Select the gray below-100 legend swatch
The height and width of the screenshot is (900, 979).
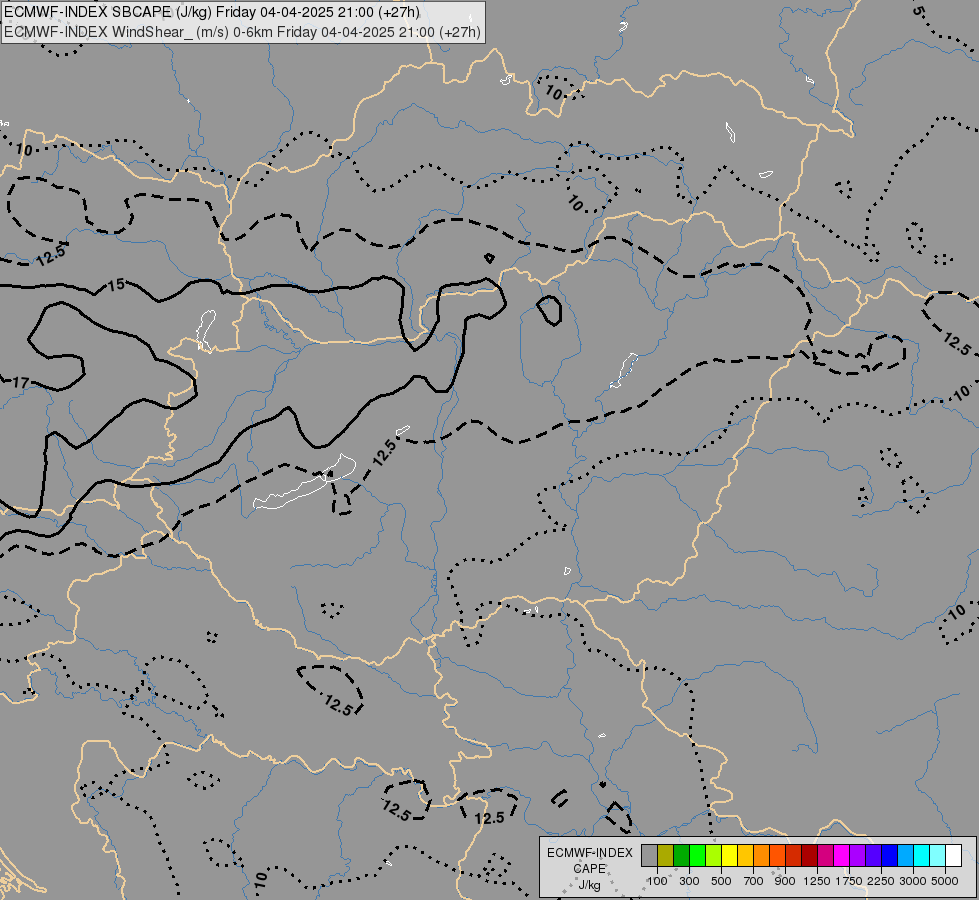click(649, 856)
